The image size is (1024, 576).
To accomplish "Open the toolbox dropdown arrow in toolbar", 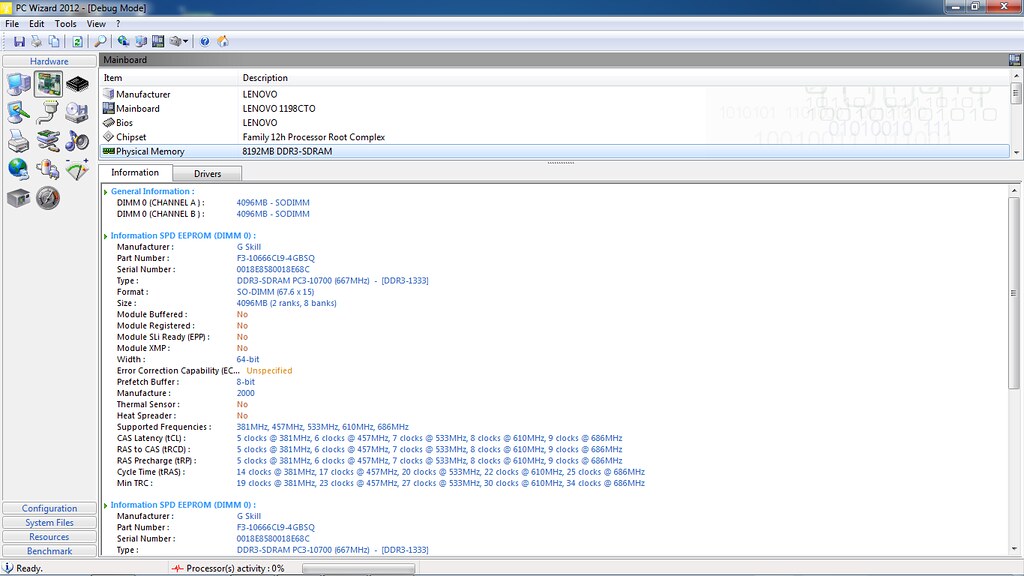I will coord(185,42).
